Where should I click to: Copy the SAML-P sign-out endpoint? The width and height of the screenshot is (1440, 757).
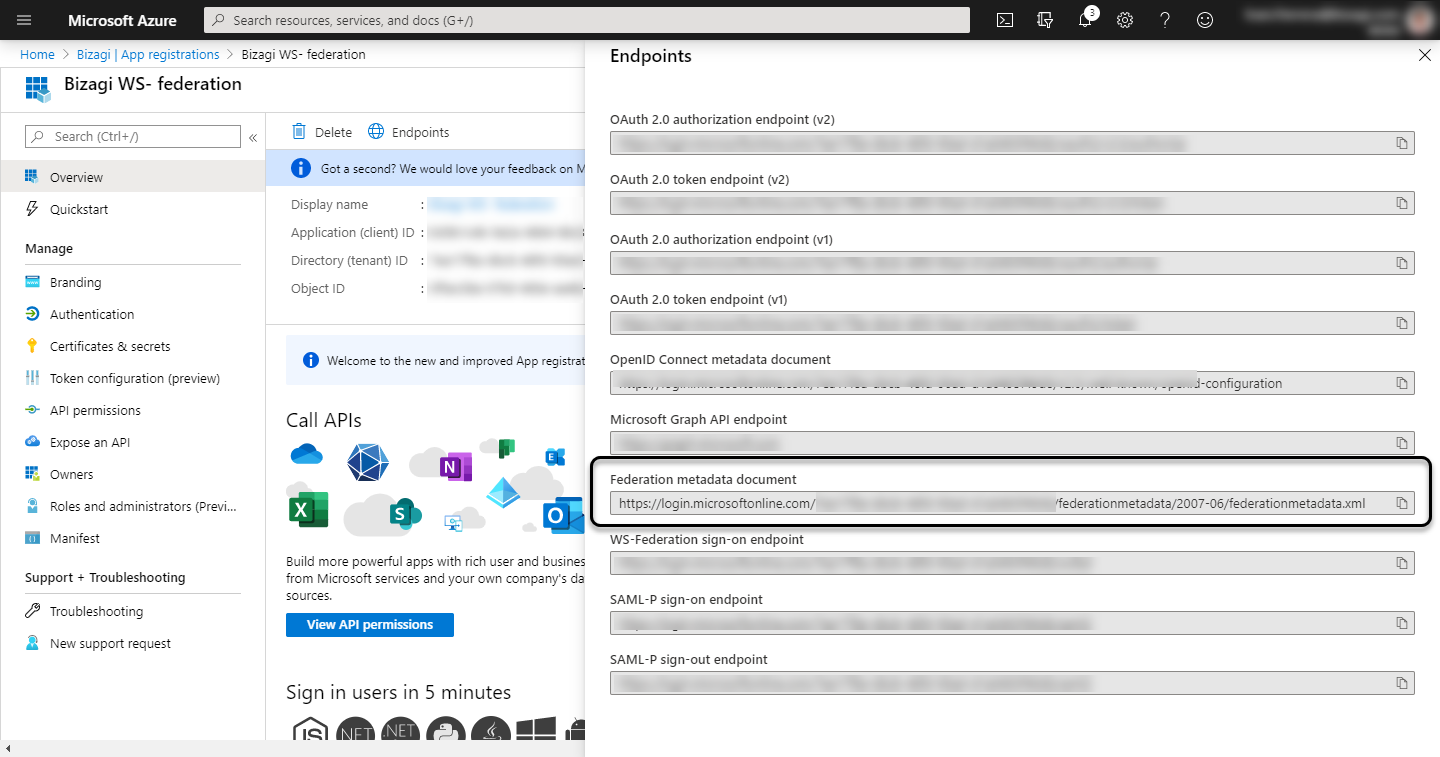[x=1402, y=683]
